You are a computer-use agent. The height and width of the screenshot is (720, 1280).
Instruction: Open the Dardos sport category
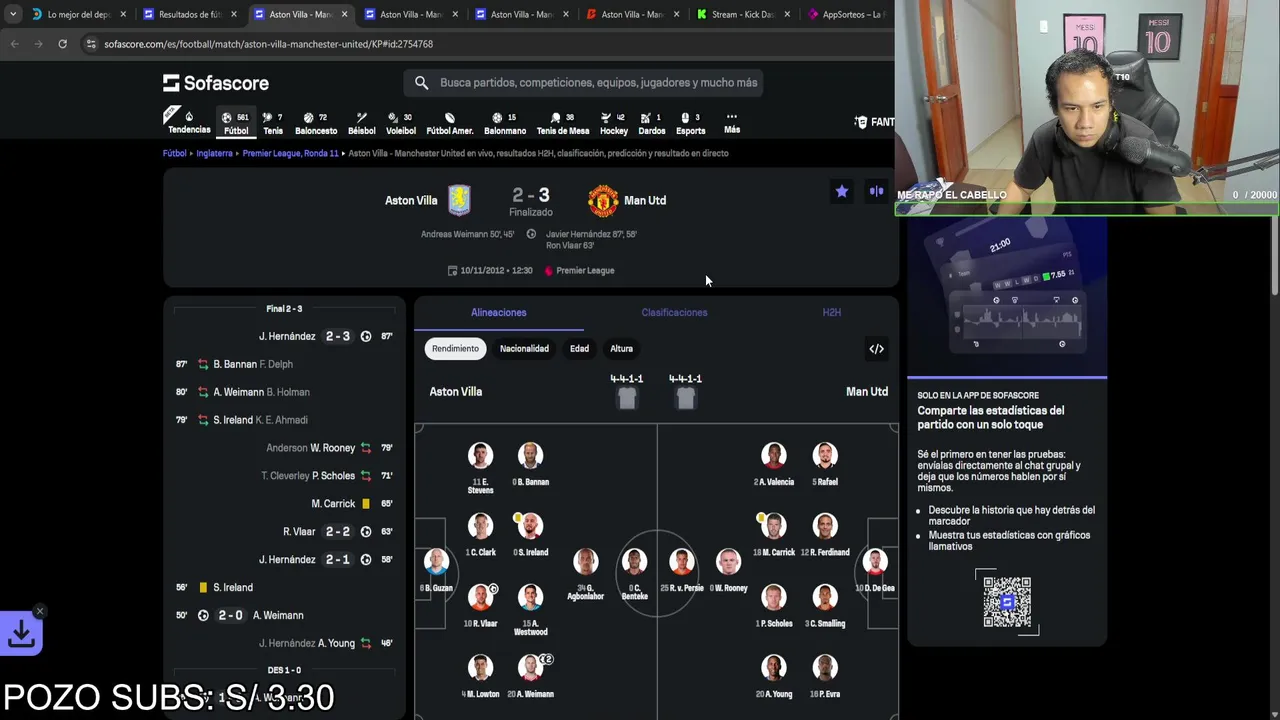[x=652, y=122]
